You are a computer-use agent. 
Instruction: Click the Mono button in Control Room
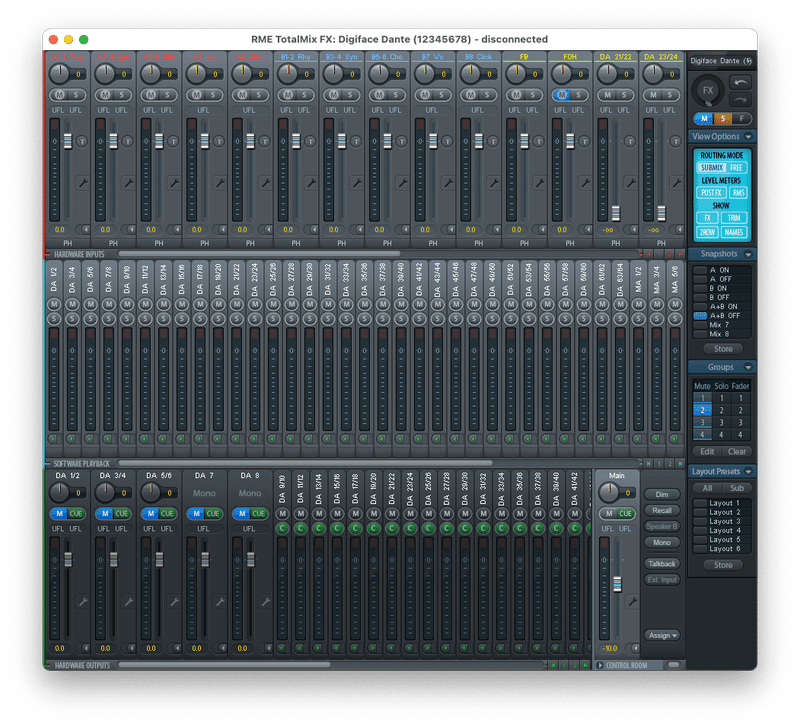(662, 542)
